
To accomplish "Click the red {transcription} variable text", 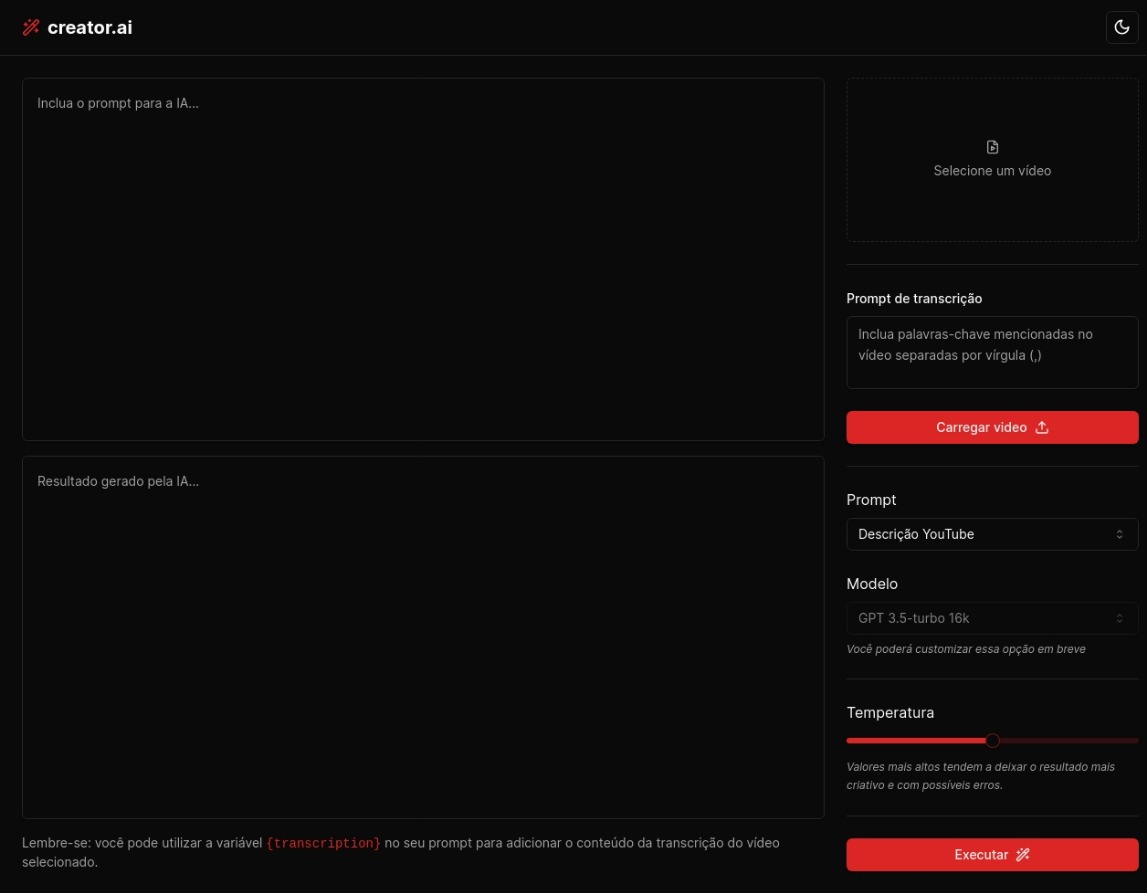I will pos(323,844).
